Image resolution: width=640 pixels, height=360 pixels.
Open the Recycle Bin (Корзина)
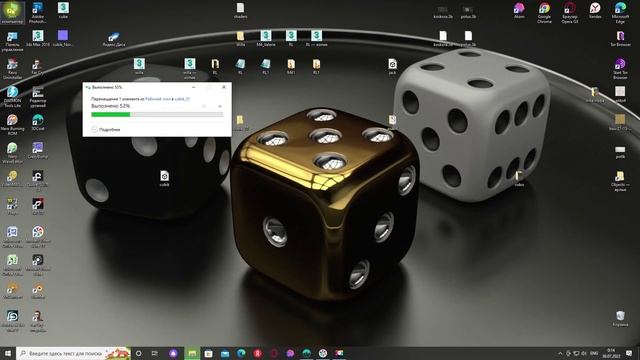coord(620,318)
